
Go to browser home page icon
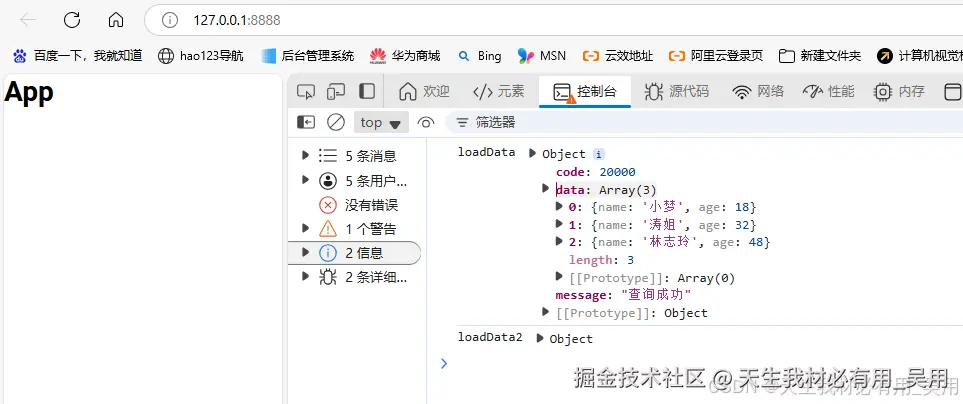115,20
